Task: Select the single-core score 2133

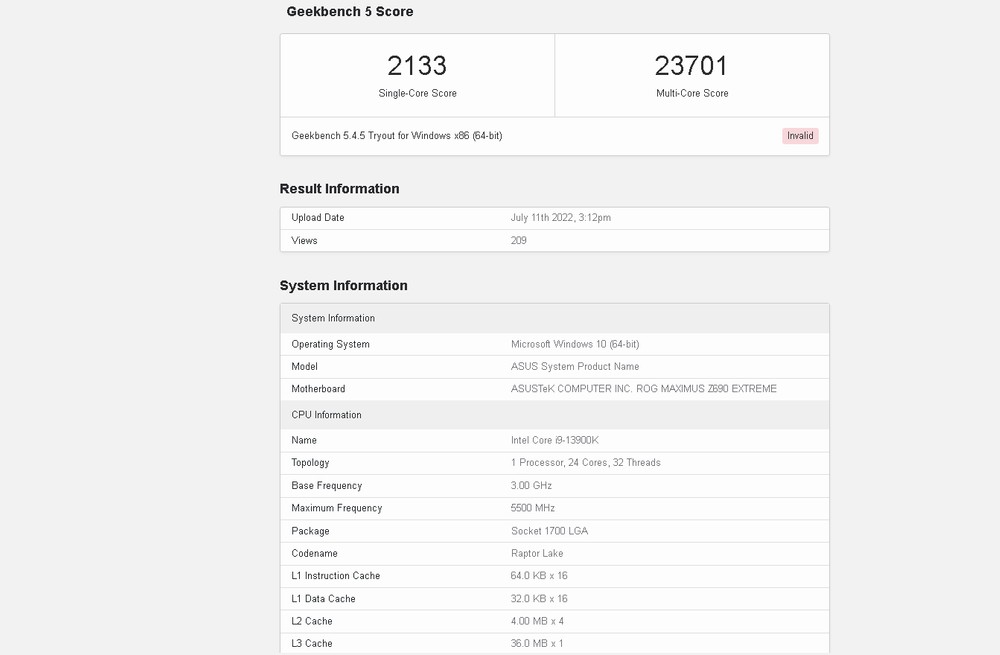Action: (417, 66)
